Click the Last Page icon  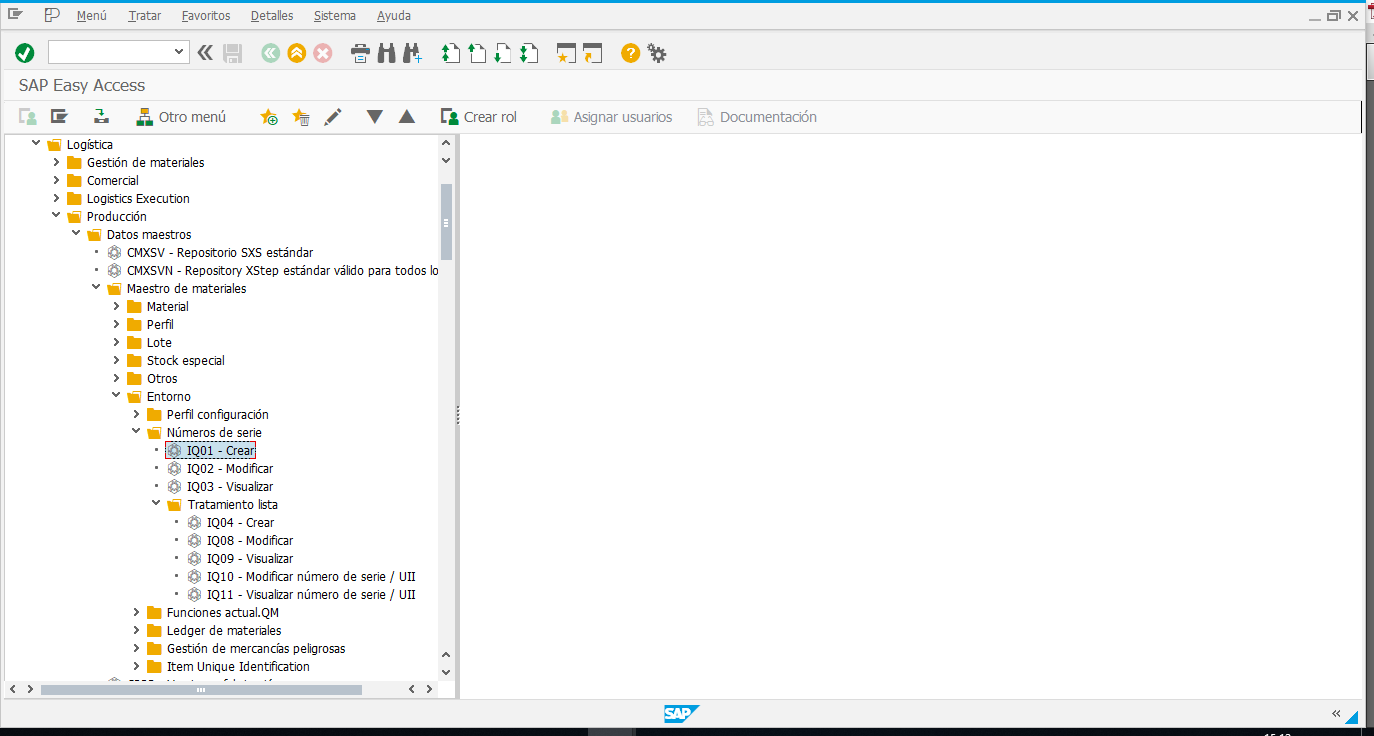pyautogui.click(x=529, y=53)
